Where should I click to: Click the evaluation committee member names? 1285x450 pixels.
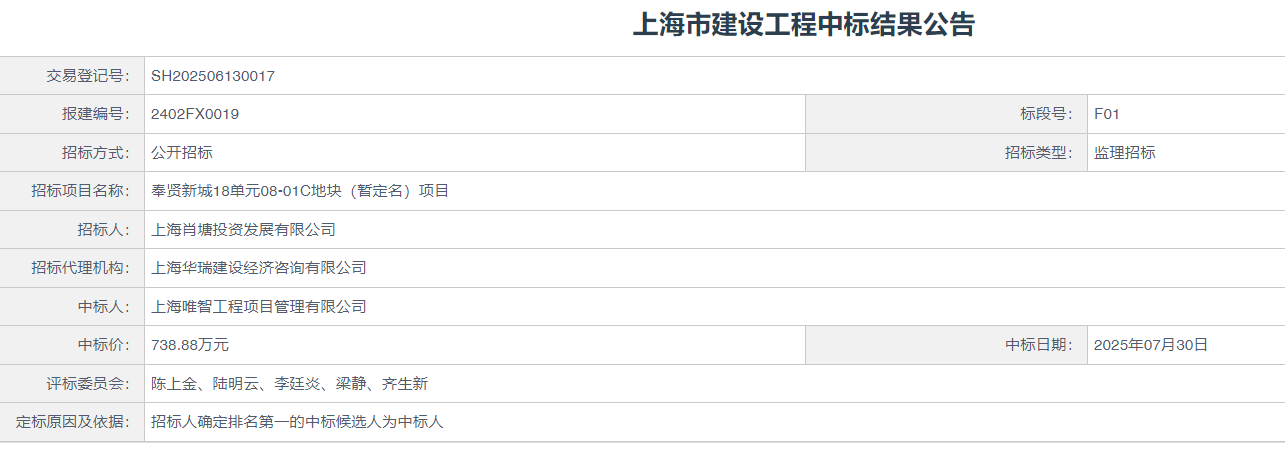point(289,384)
